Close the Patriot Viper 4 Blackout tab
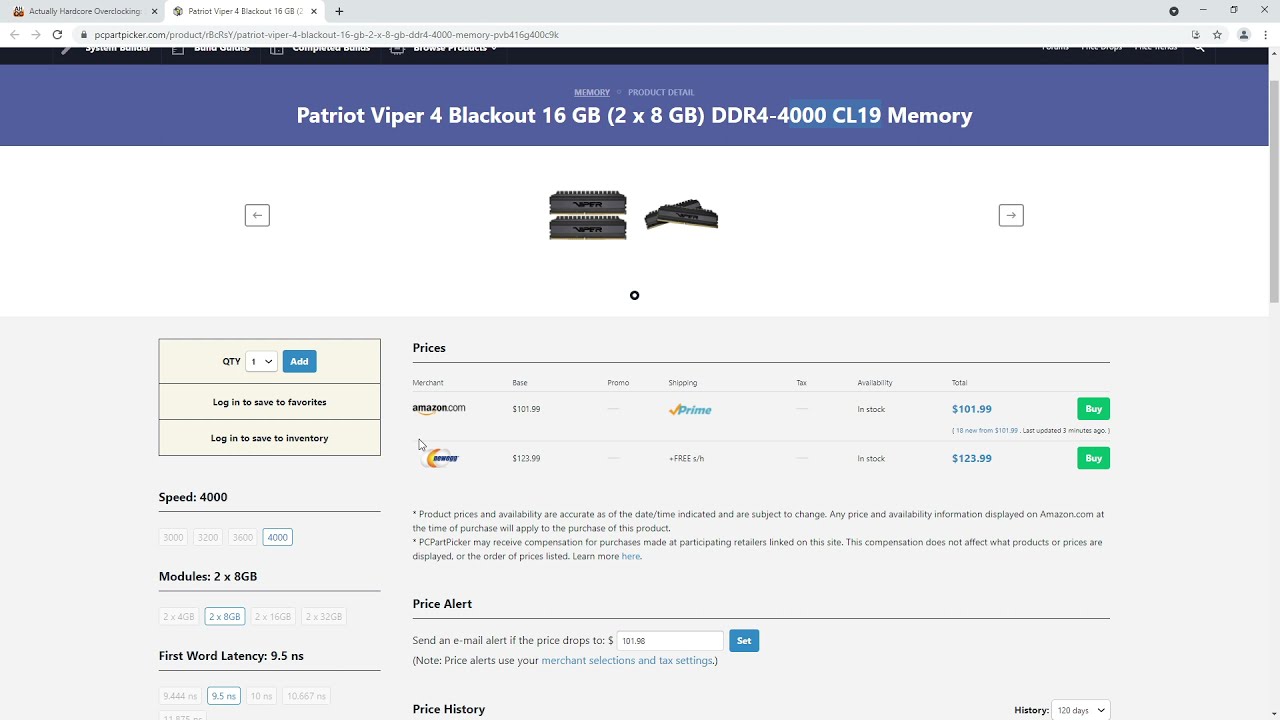 click(314, 11)
